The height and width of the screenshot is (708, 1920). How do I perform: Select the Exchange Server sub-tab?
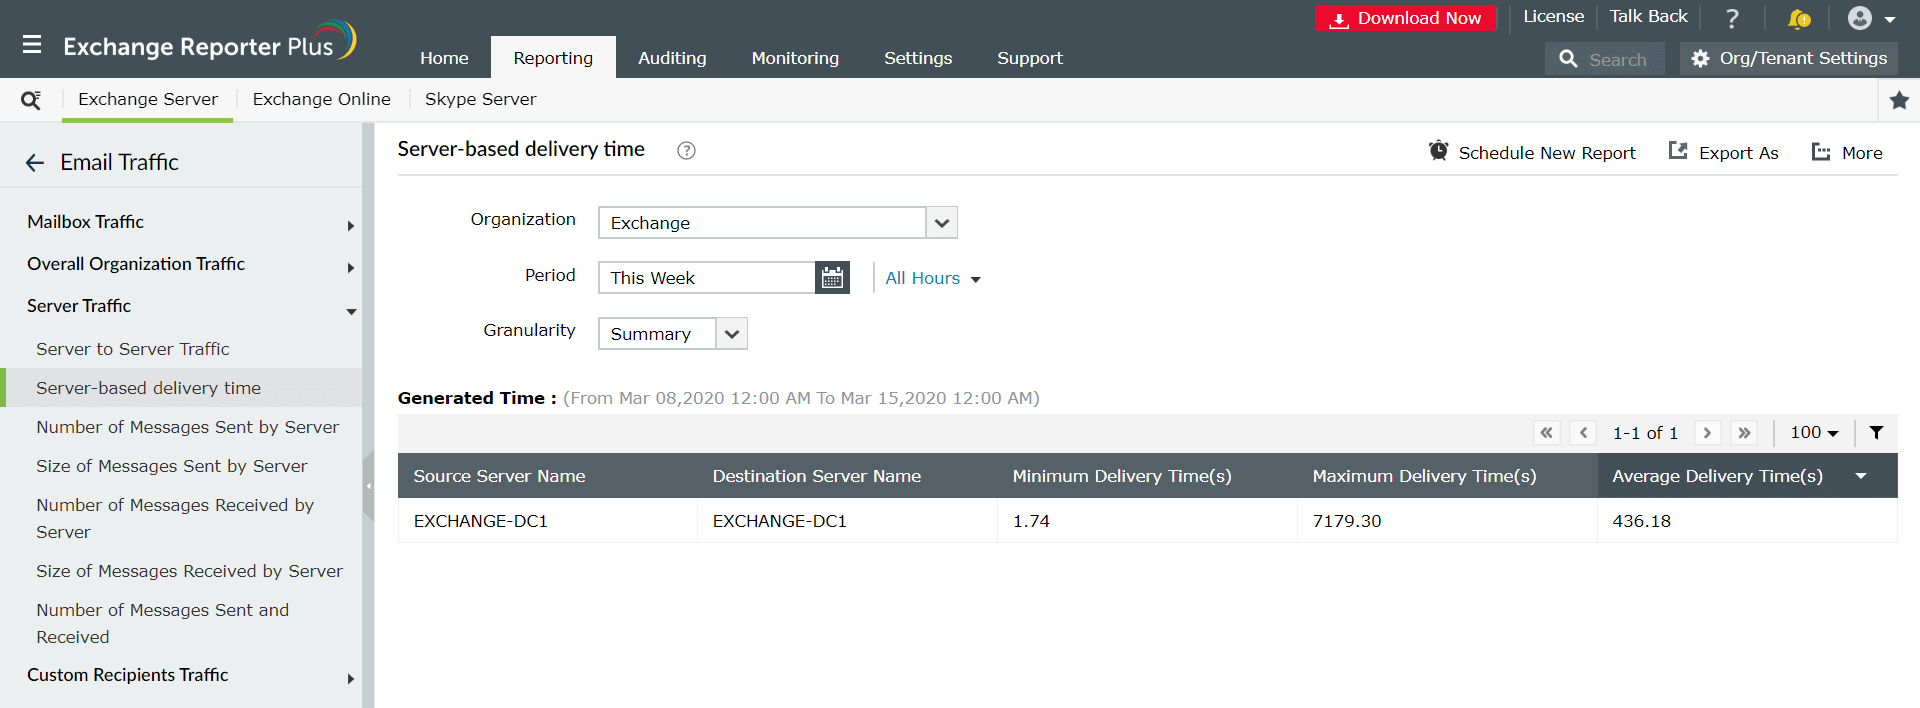[x=148, y=100]
